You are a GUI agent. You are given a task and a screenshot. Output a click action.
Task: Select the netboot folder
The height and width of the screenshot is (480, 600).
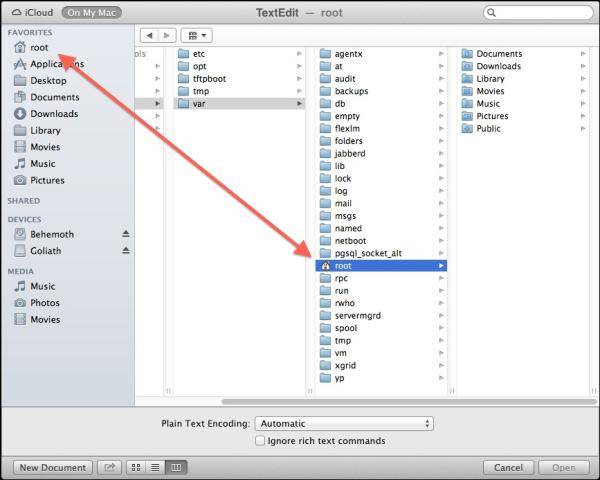(x=381, y=241)
